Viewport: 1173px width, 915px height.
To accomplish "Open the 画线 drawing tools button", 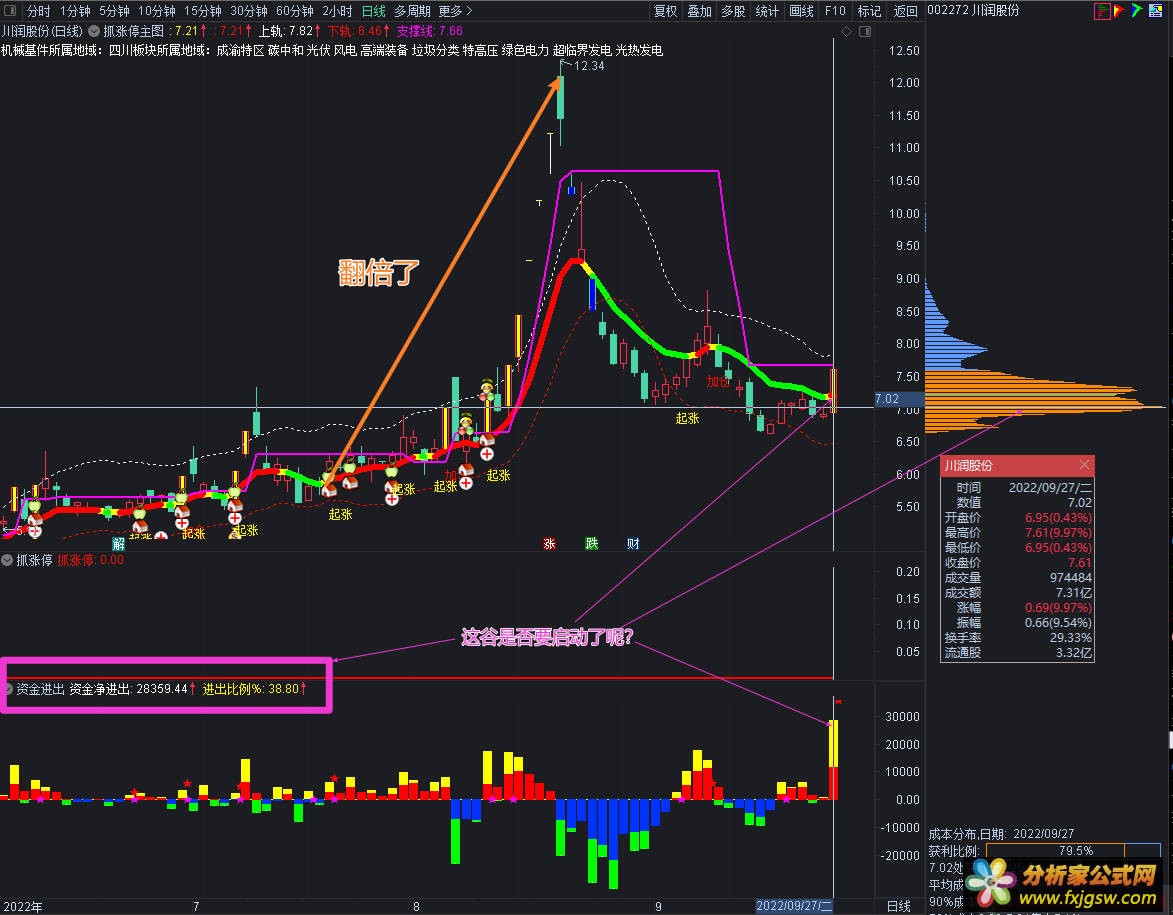I will click(801, 11).
